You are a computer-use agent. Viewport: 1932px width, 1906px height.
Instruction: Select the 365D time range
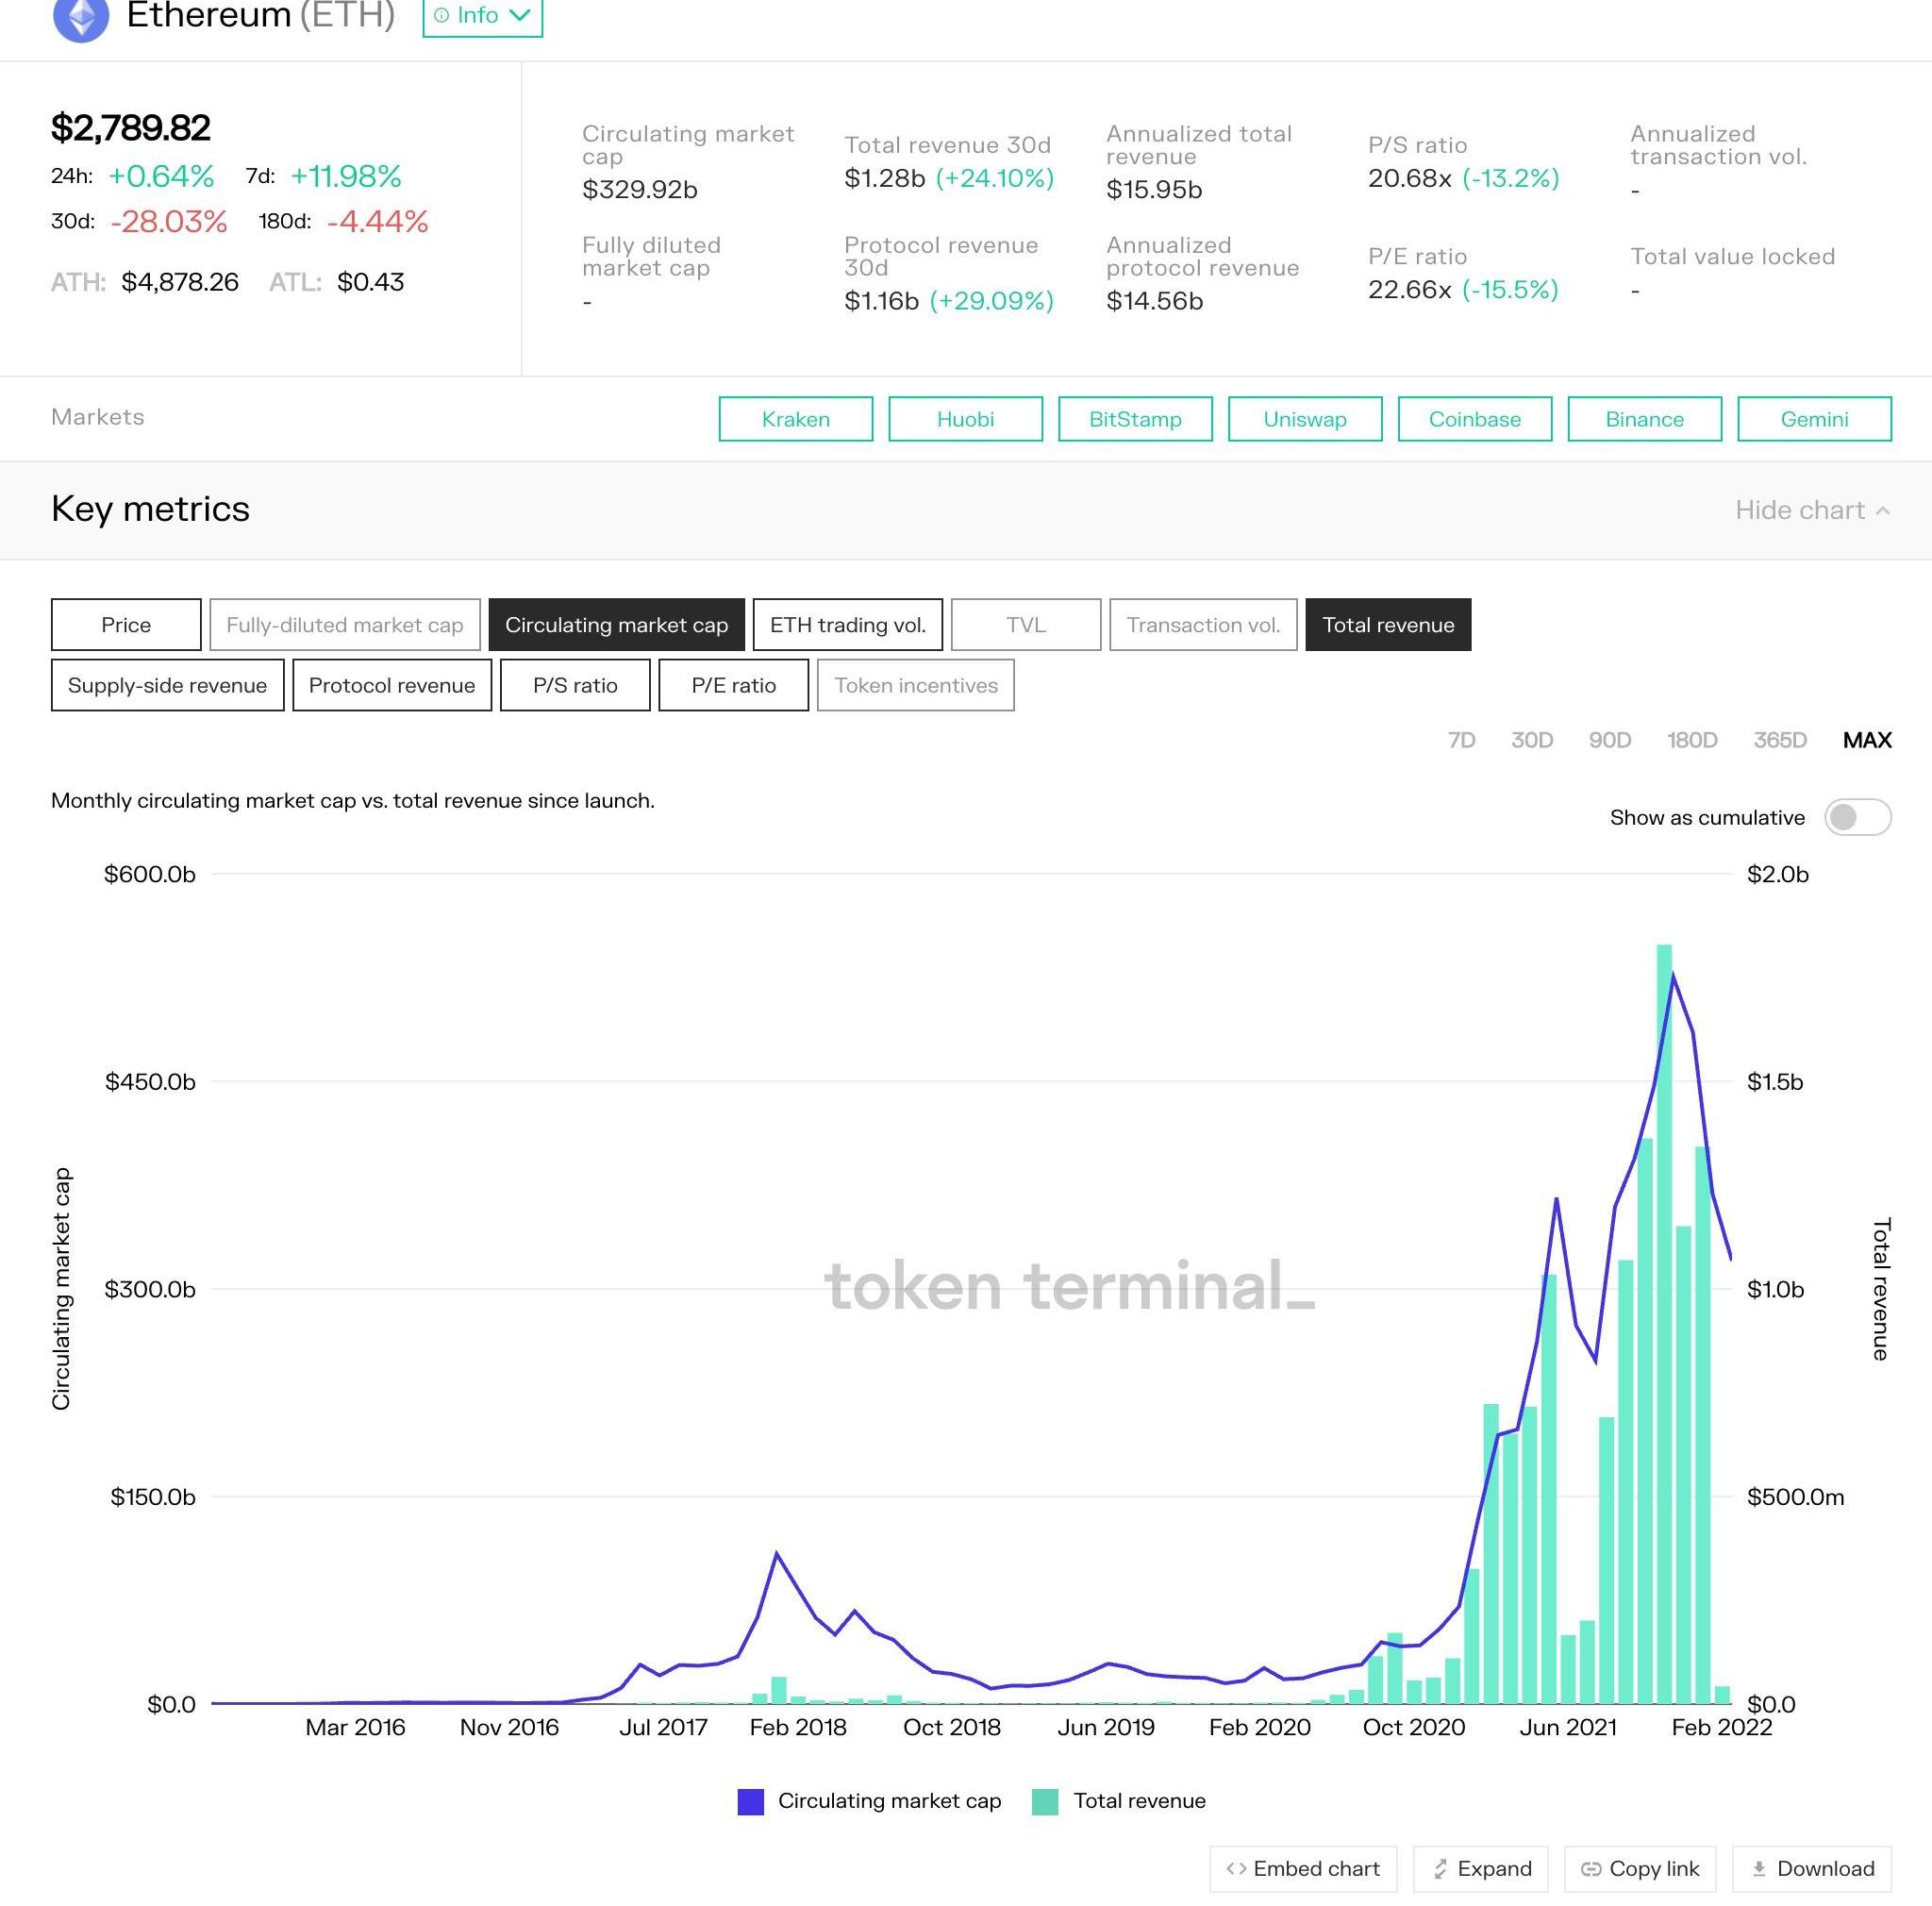click(x=1780, y=740)
